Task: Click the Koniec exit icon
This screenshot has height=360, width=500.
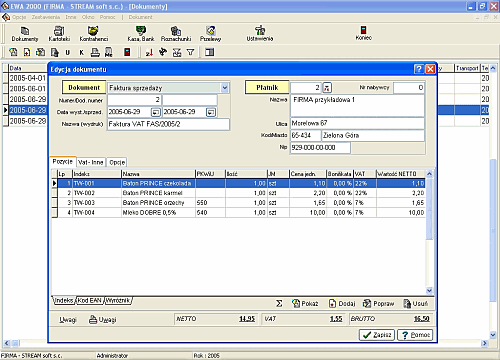Action: click(363, 33)
